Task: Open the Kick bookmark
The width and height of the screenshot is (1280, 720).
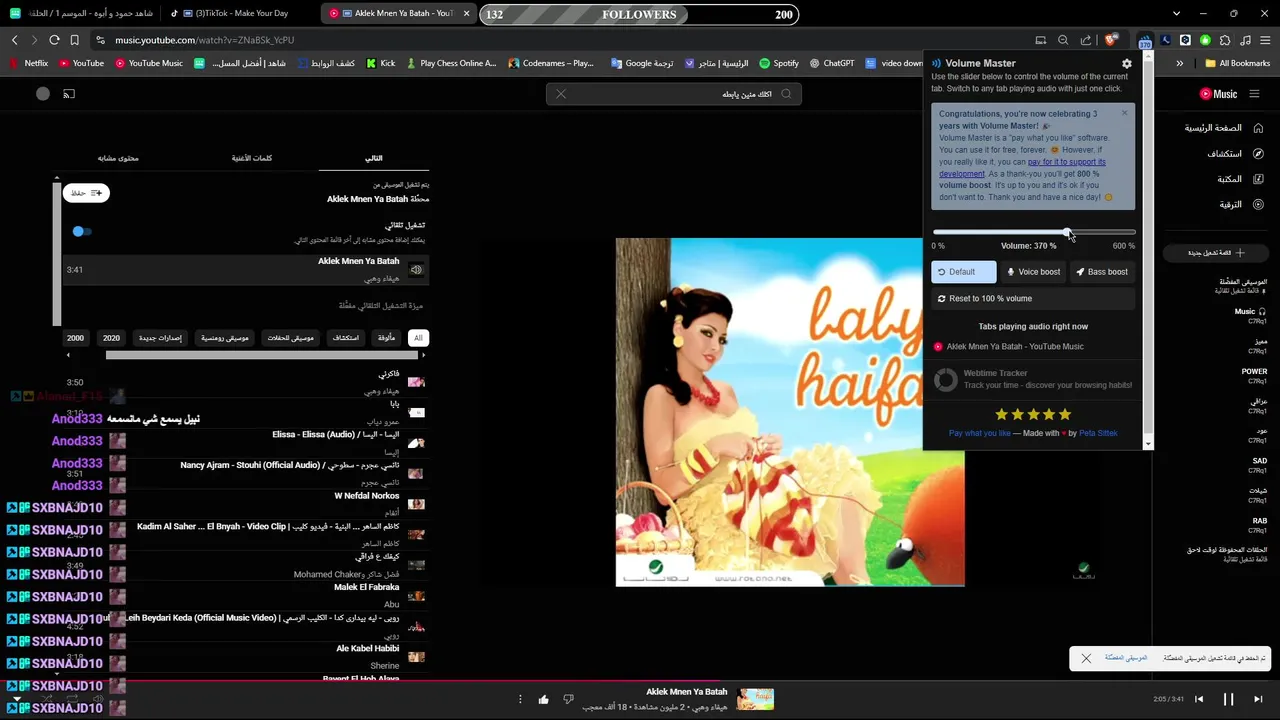Action: [380, 63]
